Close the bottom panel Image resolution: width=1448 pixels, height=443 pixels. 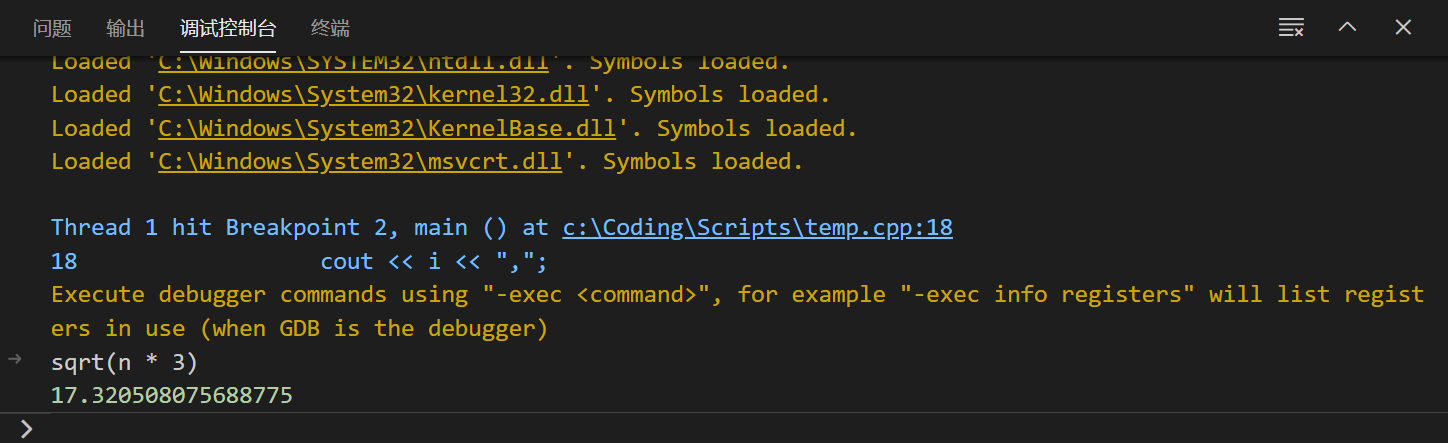[1403, 28]
